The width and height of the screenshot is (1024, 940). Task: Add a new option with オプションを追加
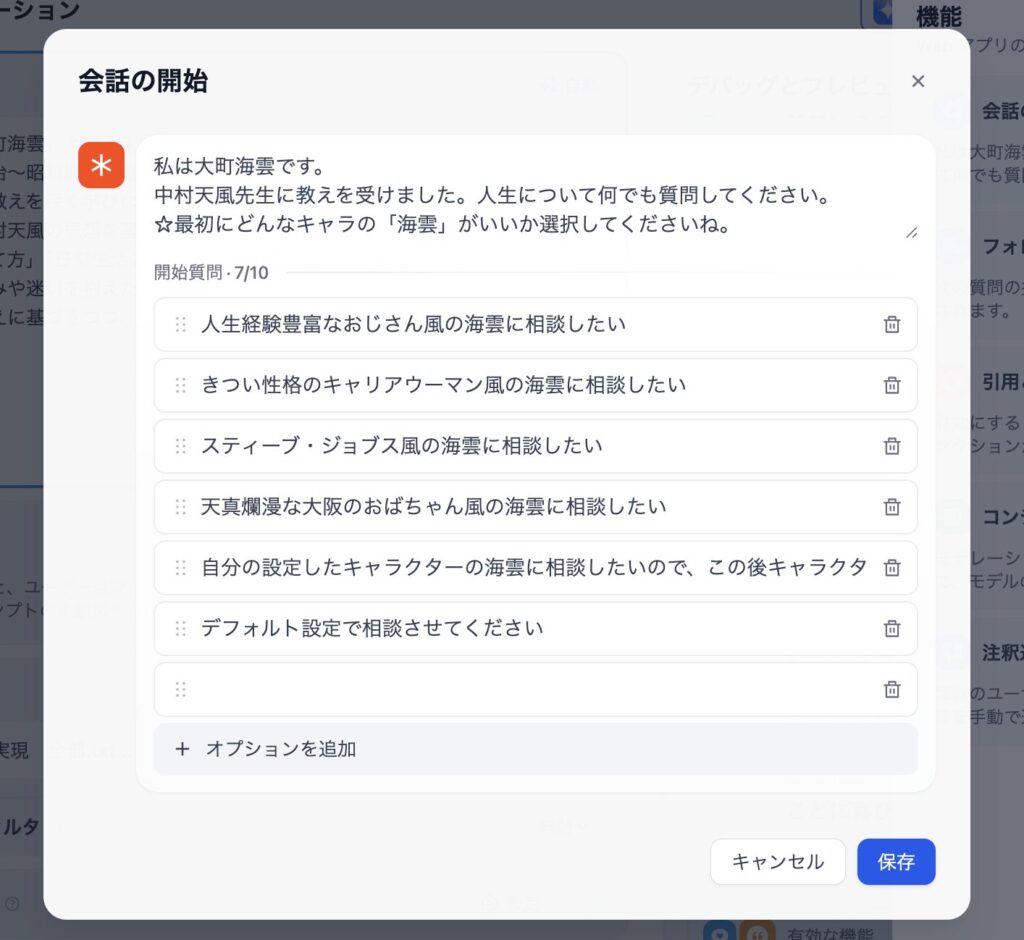point(536,749)
